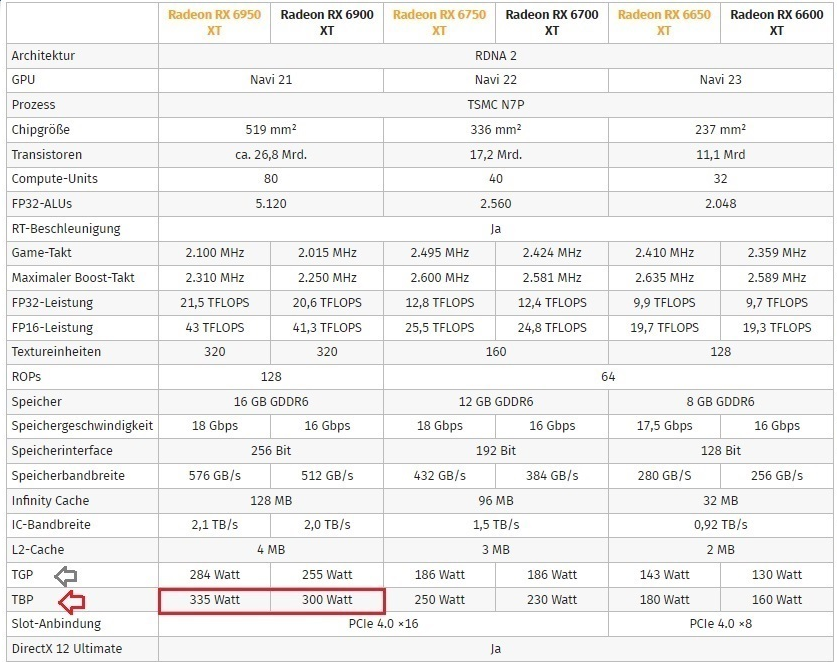
Task: Click the 19,3 TFLOPS FP16 value
Action: coord(777,328)
